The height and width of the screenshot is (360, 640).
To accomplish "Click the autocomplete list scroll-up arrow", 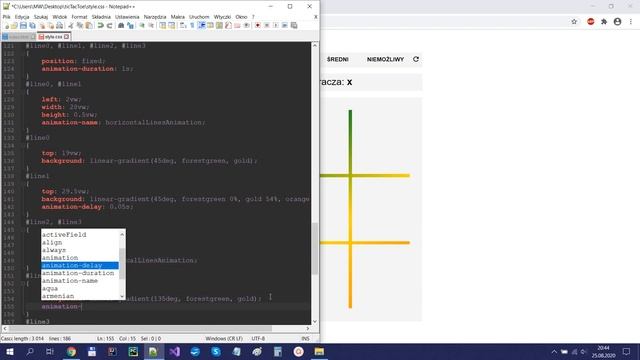I will 122,234.
